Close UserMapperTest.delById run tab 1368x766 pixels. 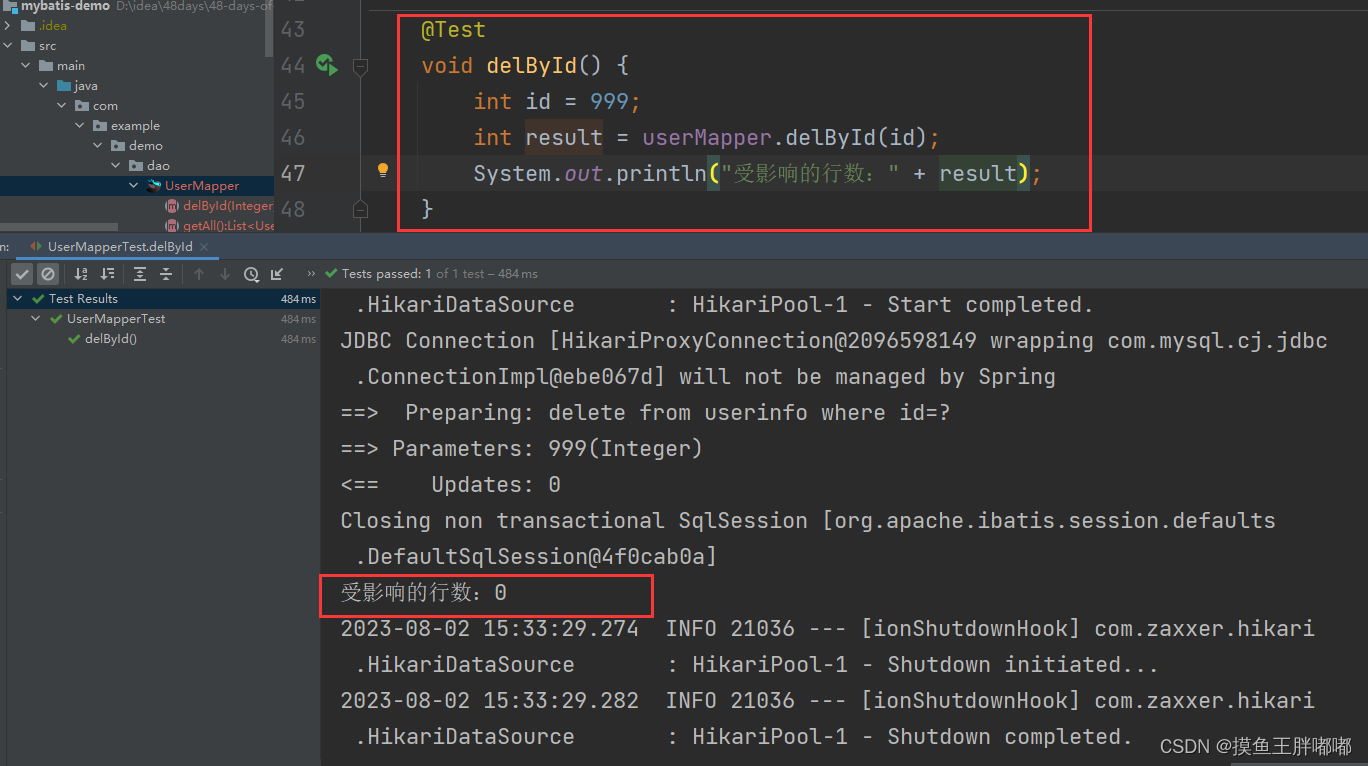204,247
